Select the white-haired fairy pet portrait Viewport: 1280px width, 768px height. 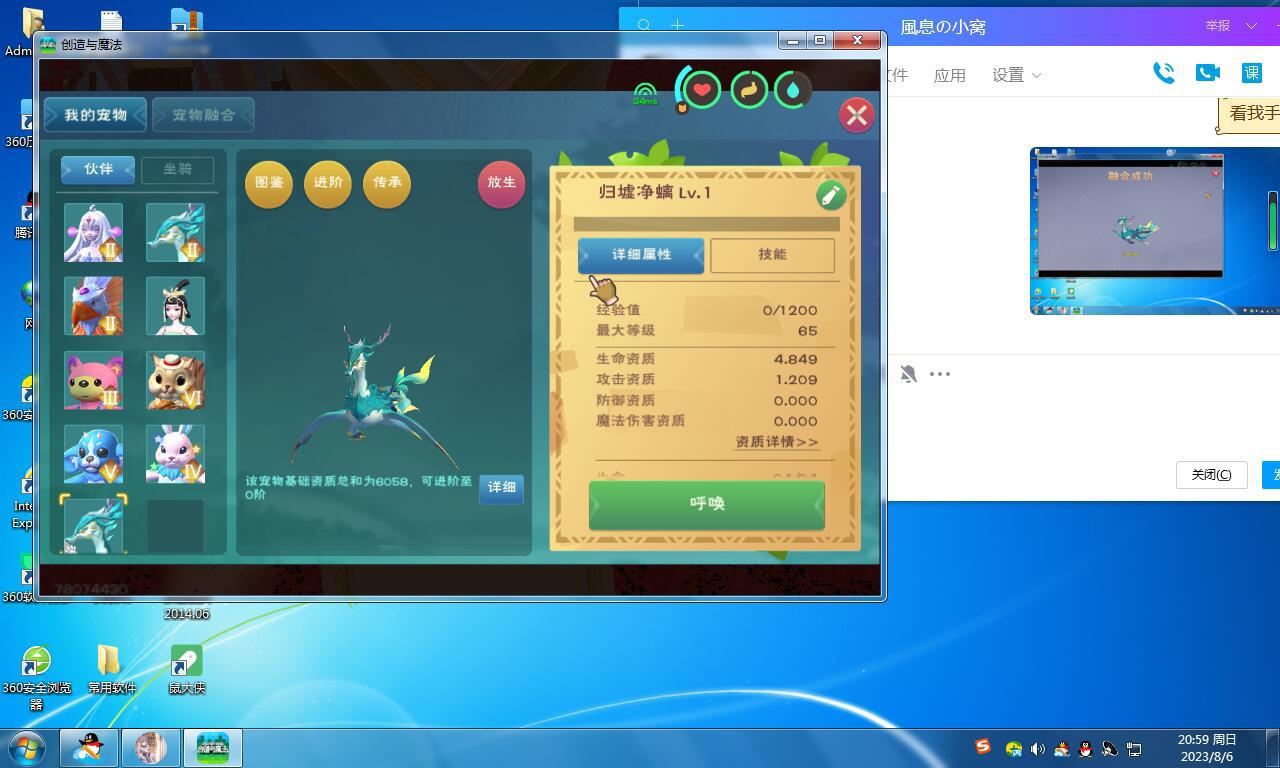point(94,232)
